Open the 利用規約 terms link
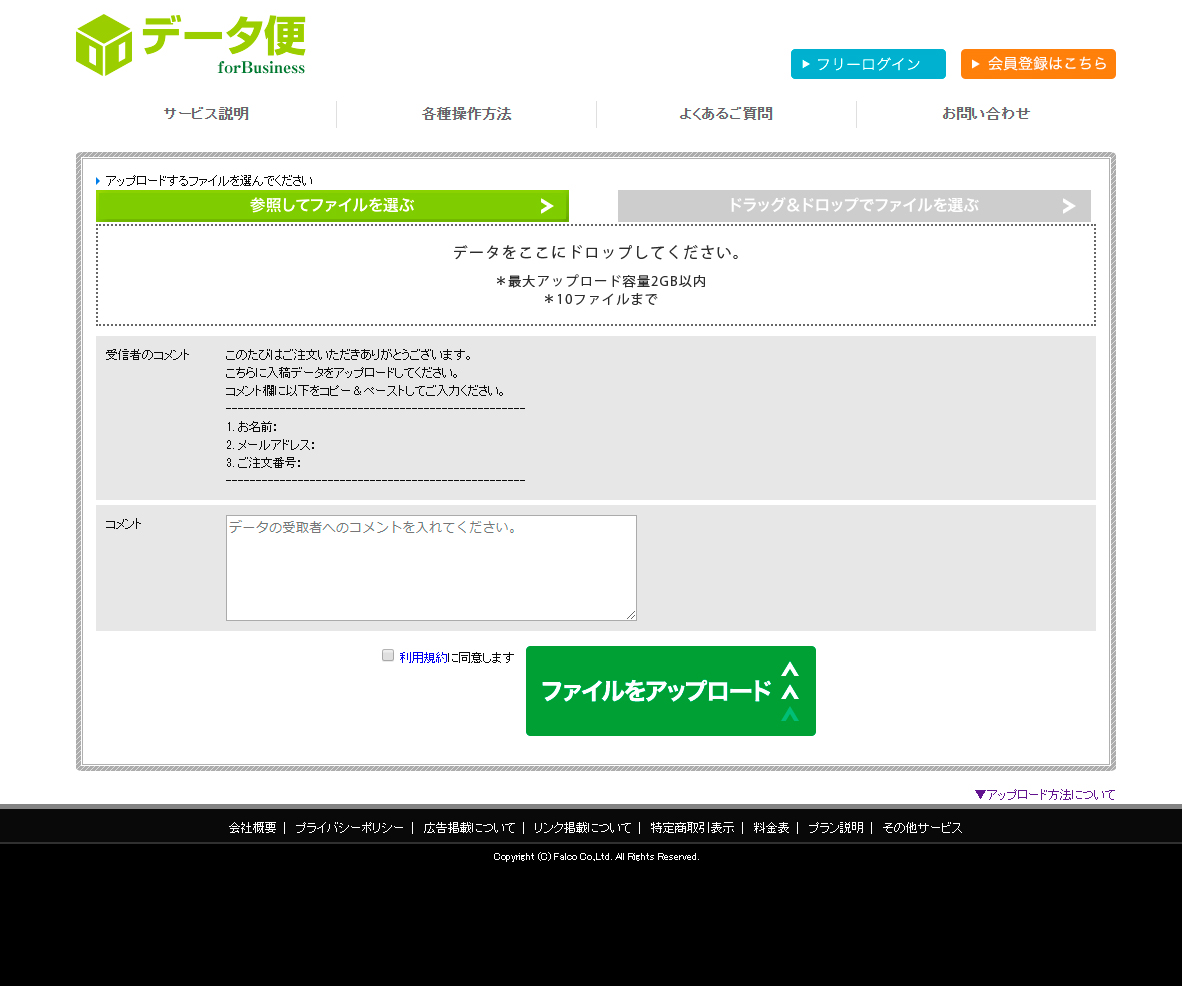1182x986 pixels. point(424,657)
